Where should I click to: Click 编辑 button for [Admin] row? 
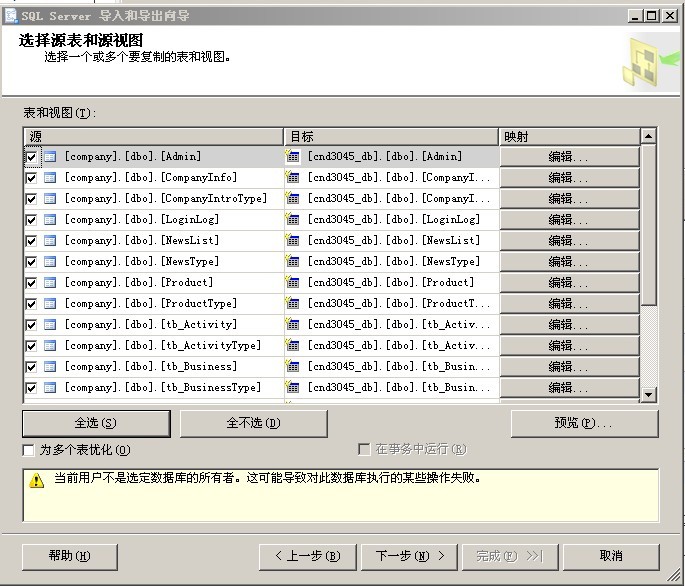[x=570, y=156]
